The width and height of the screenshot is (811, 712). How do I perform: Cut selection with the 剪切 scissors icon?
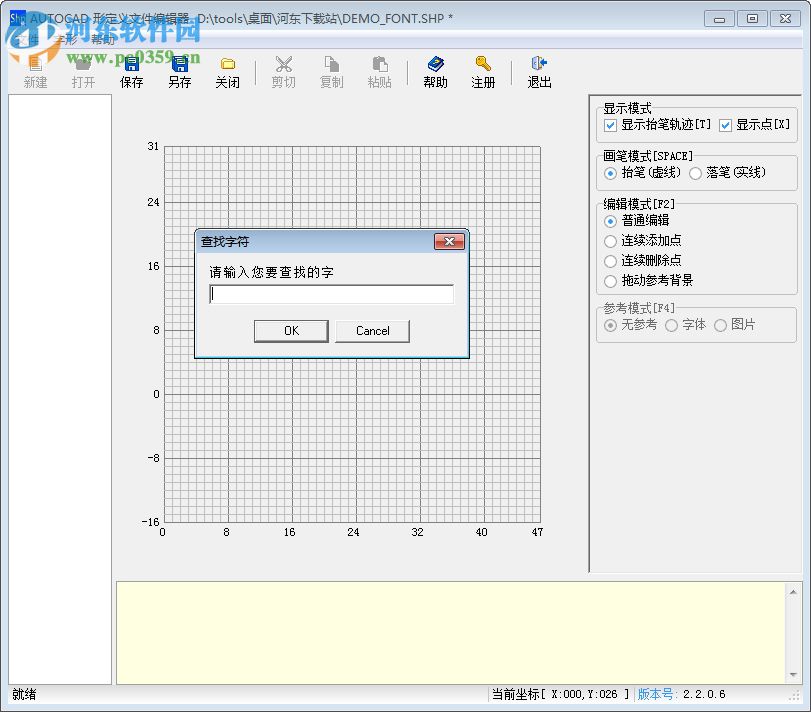pos(283,70)
